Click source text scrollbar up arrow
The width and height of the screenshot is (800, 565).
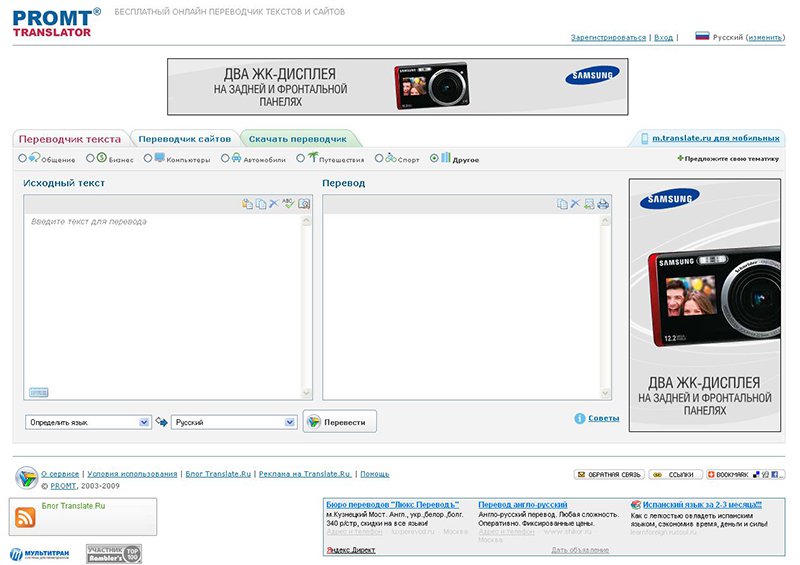(307, 221)
